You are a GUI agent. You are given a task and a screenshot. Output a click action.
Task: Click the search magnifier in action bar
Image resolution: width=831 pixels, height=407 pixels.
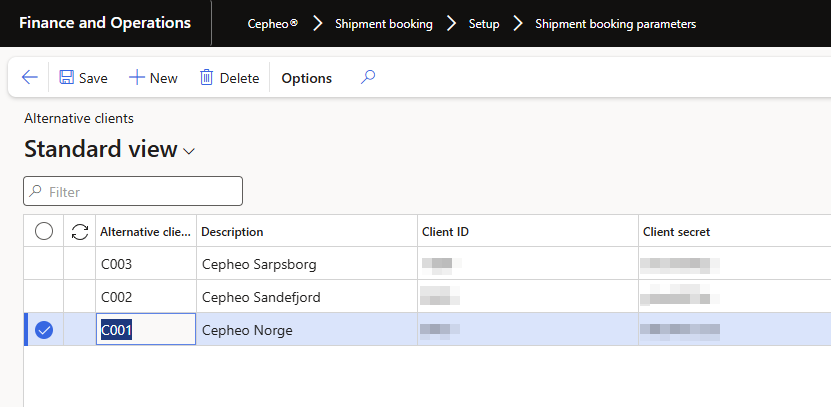[x=368, y=77]
